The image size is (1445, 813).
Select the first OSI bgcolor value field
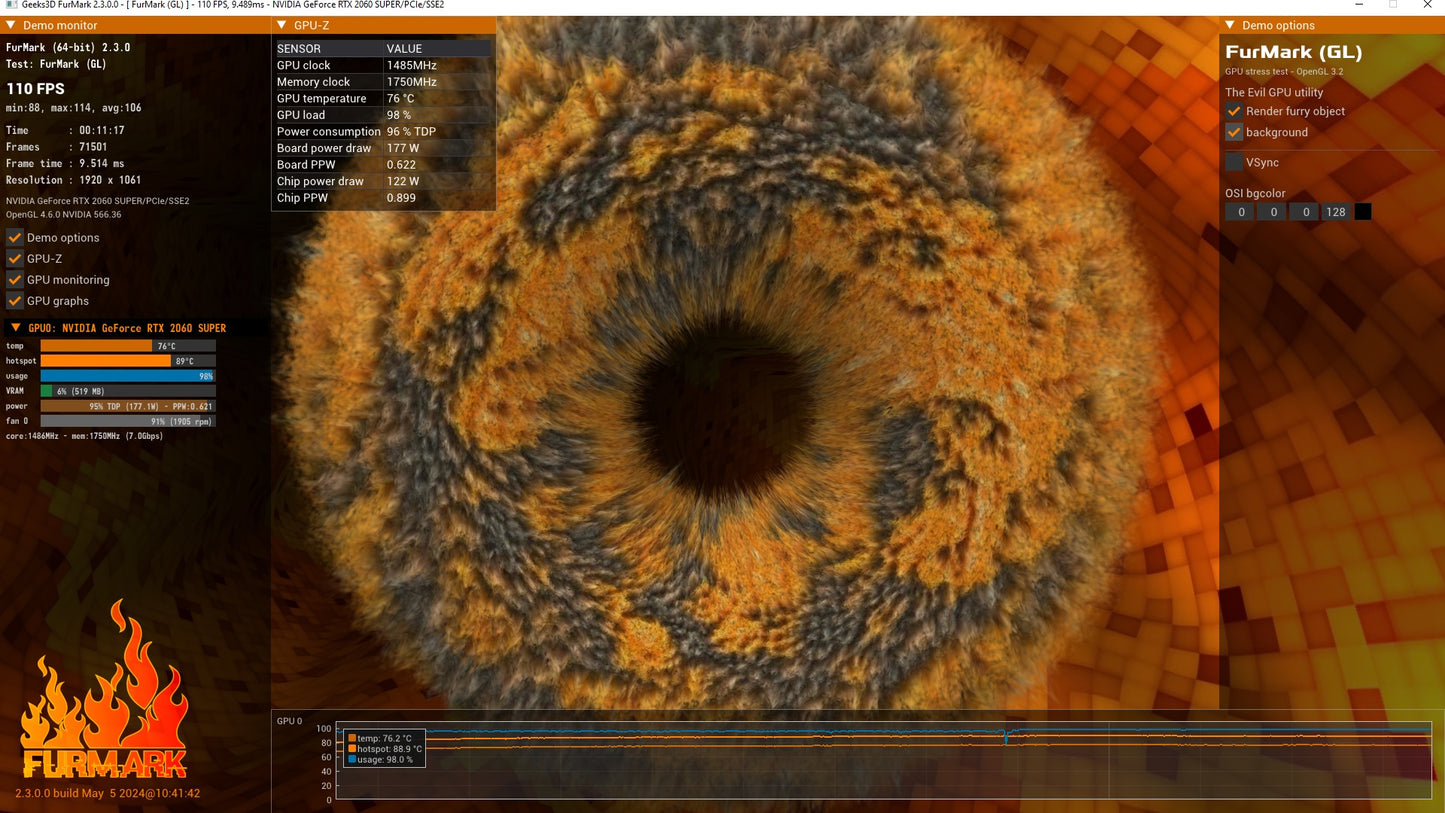(x=1240, y=212)
